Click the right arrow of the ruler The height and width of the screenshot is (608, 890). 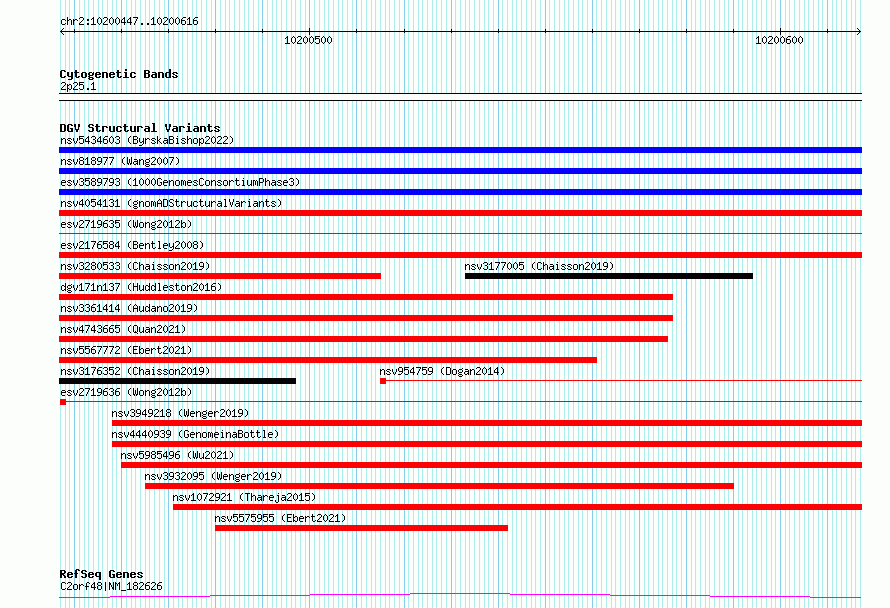point(859,32)
